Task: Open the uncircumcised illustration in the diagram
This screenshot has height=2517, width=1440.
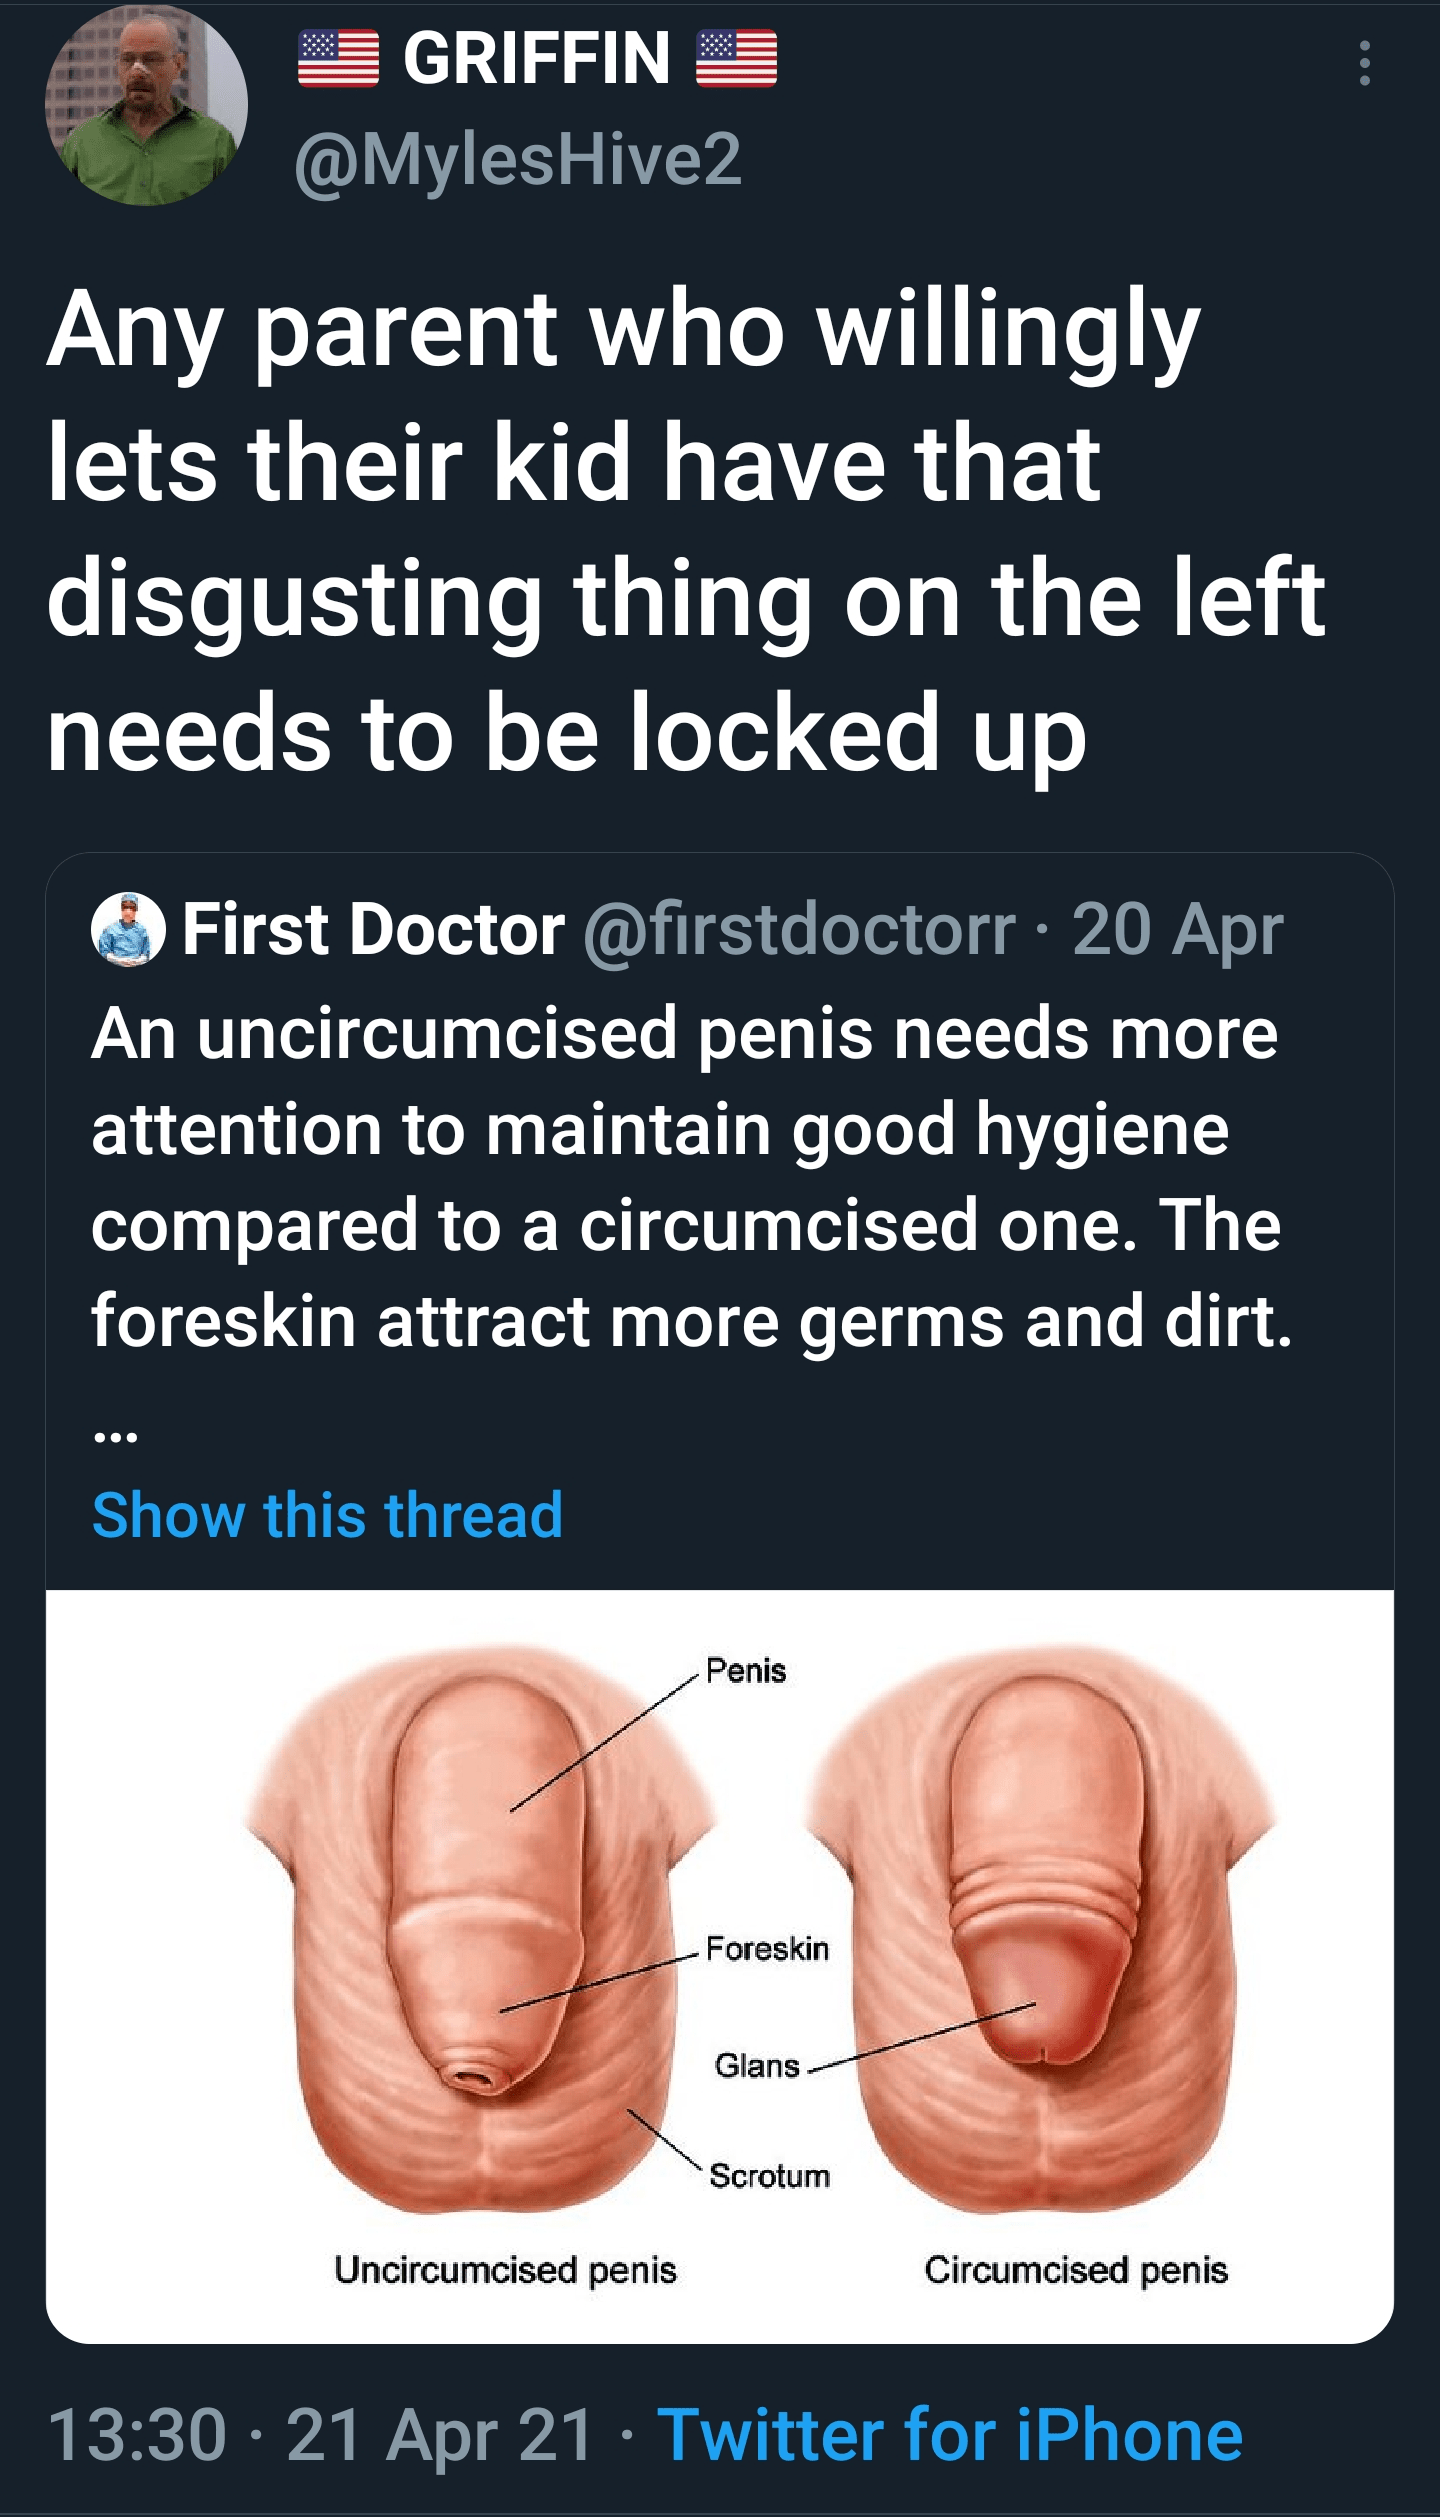Action: [x=482, y=1927]
